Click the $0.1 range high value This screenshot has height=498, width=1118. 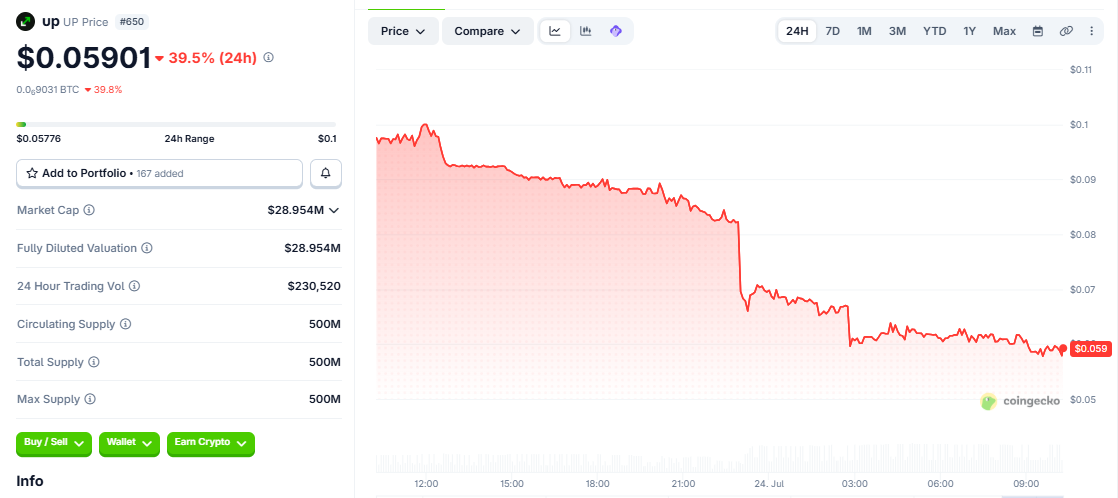(x=327, y=139)
